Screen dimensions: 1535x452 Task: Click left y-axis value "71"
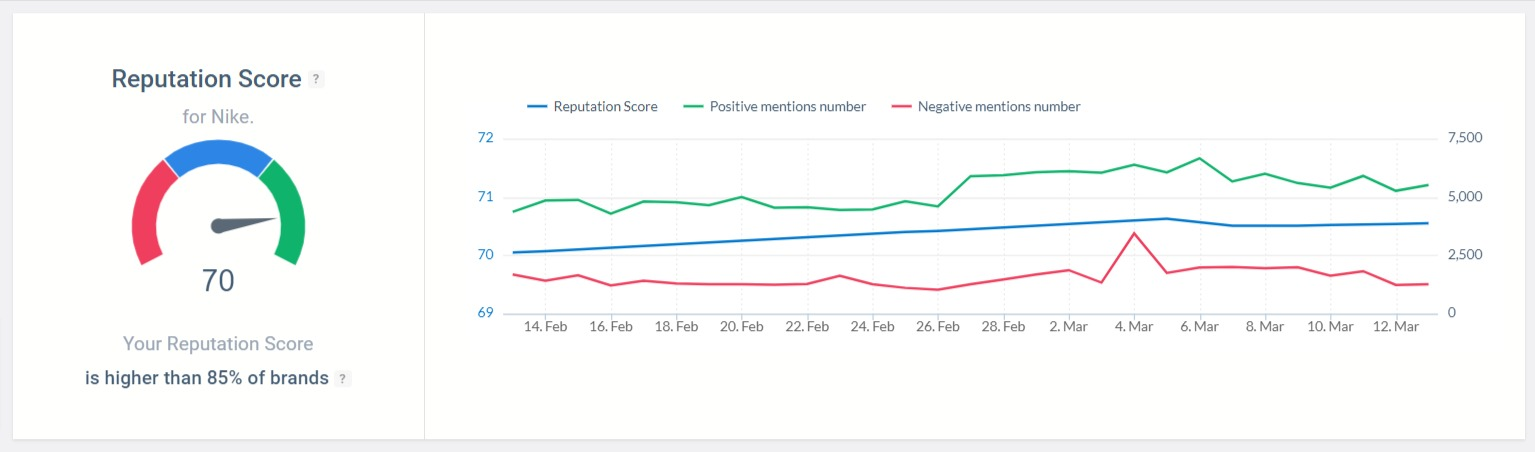486,197
